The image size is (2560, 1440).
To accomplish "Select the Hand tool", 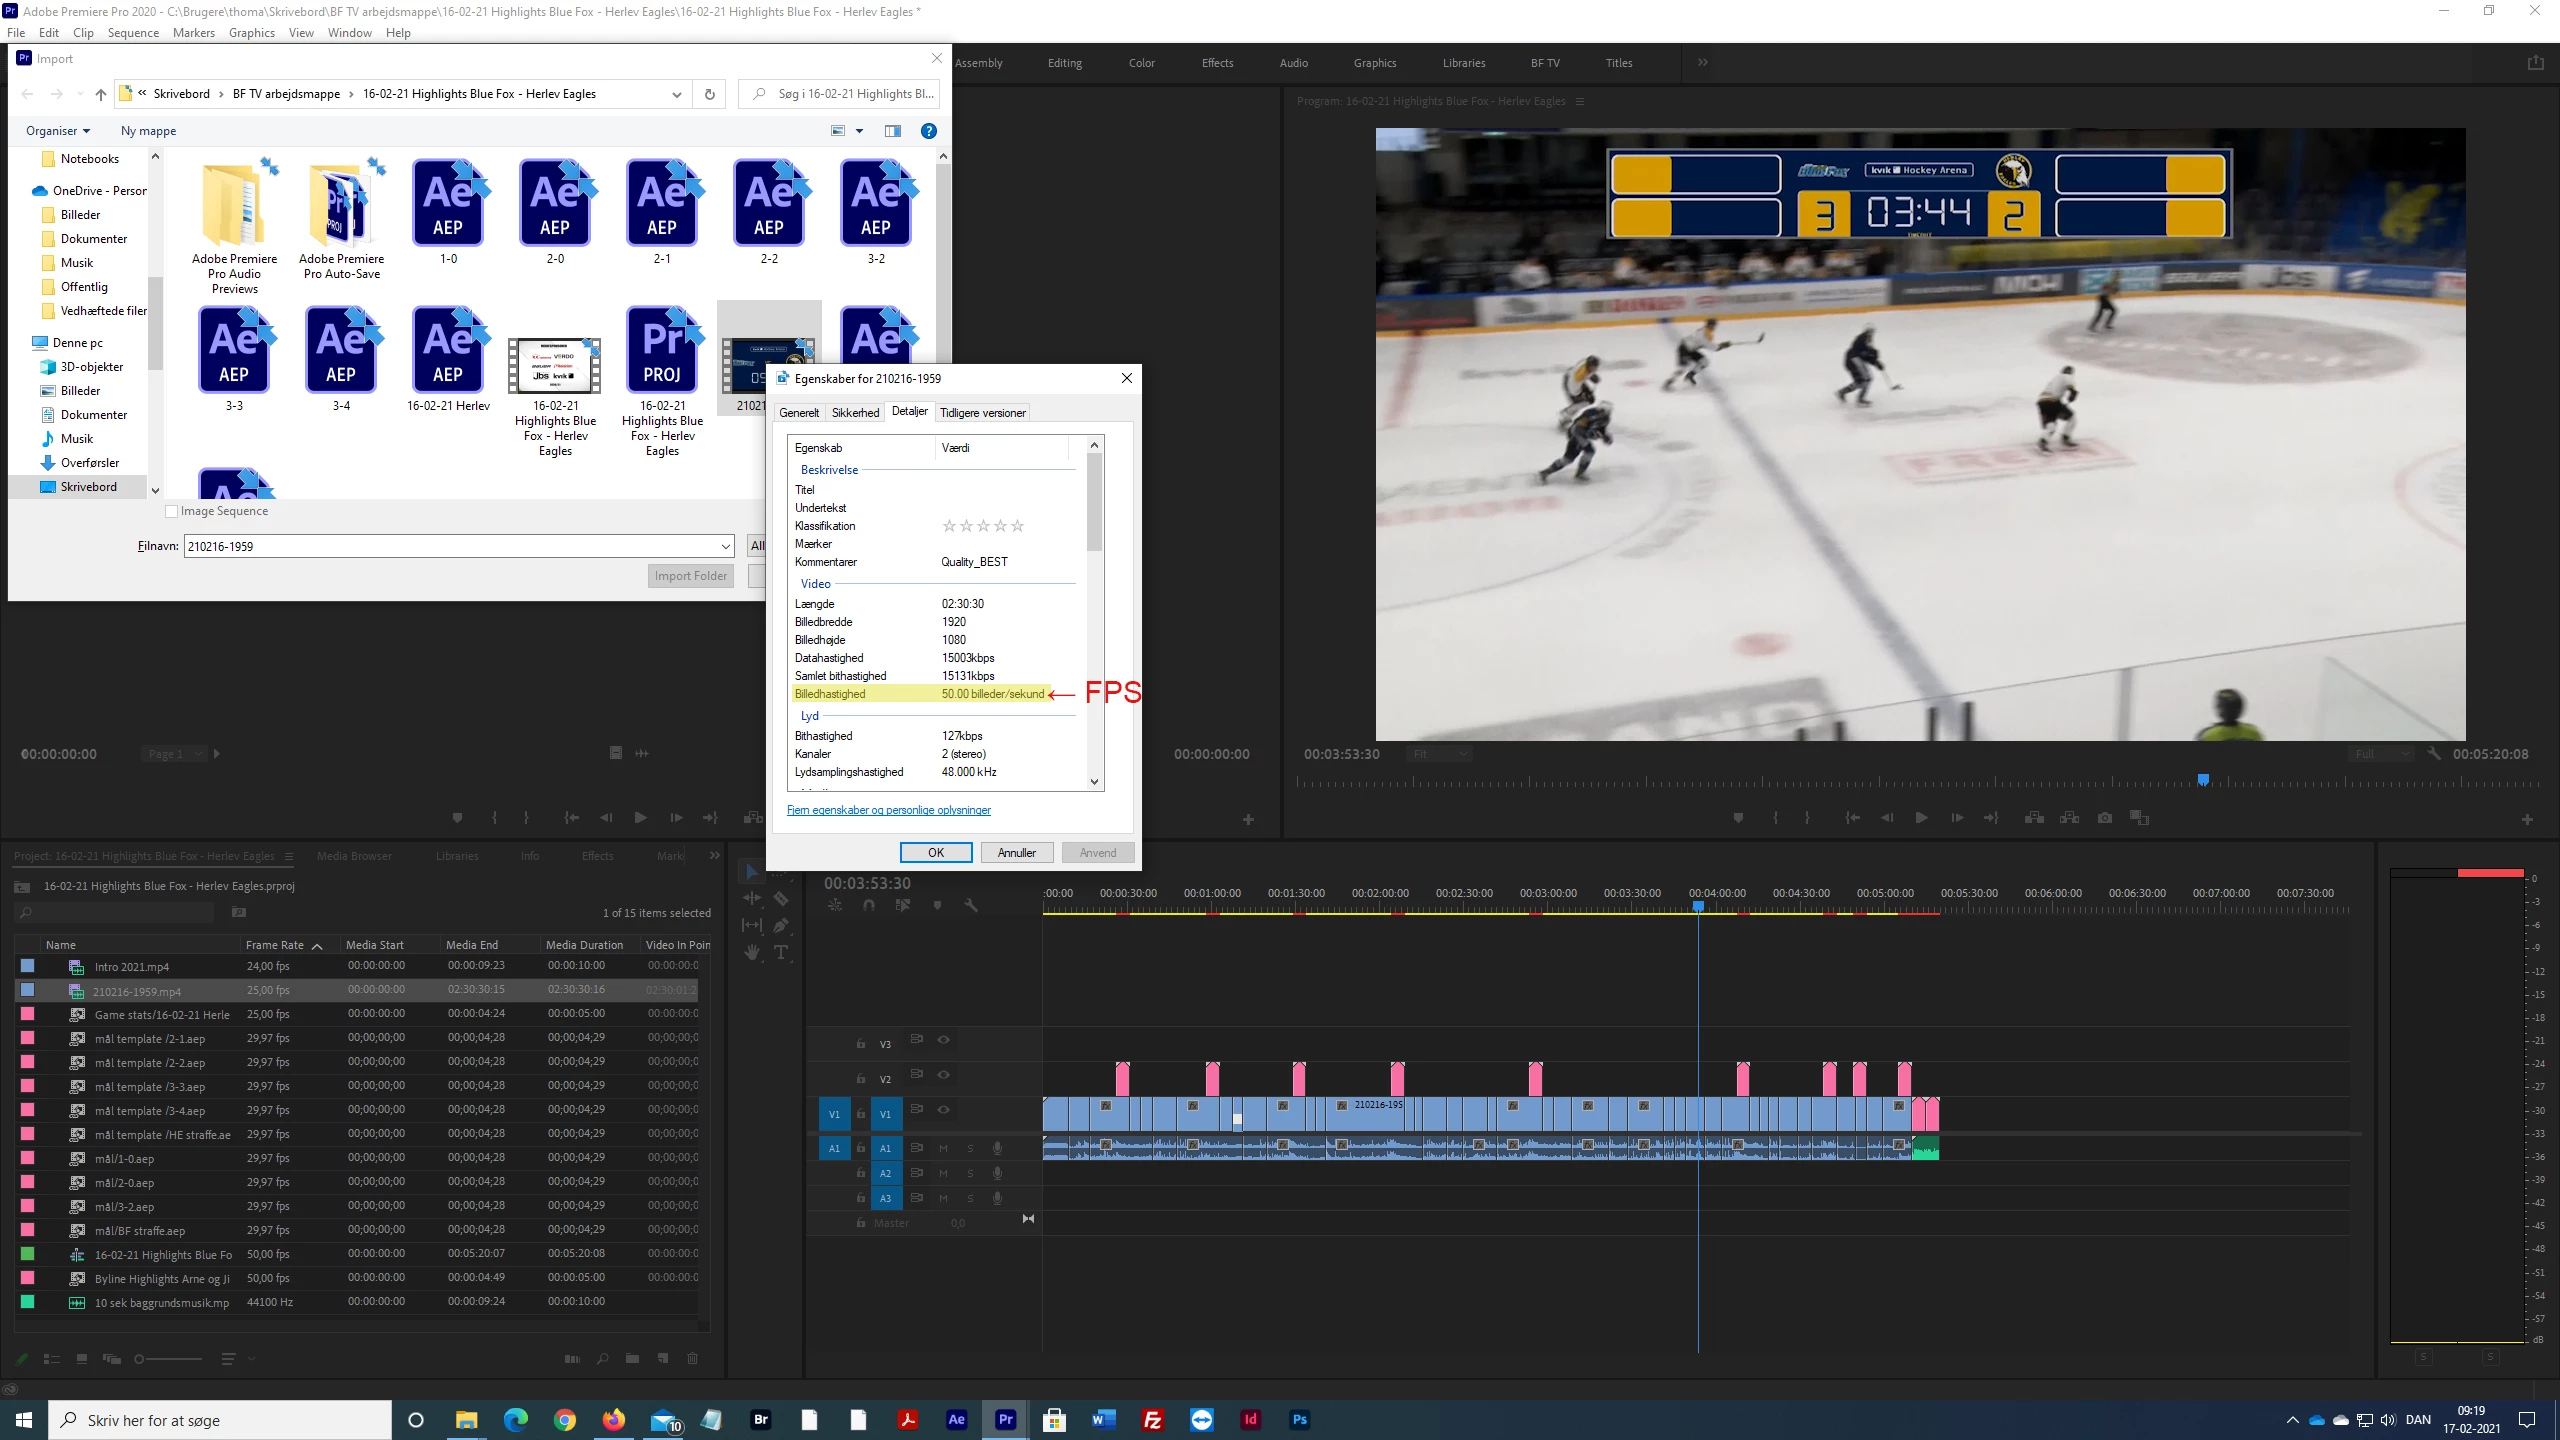I will click(x=752, y=952).
